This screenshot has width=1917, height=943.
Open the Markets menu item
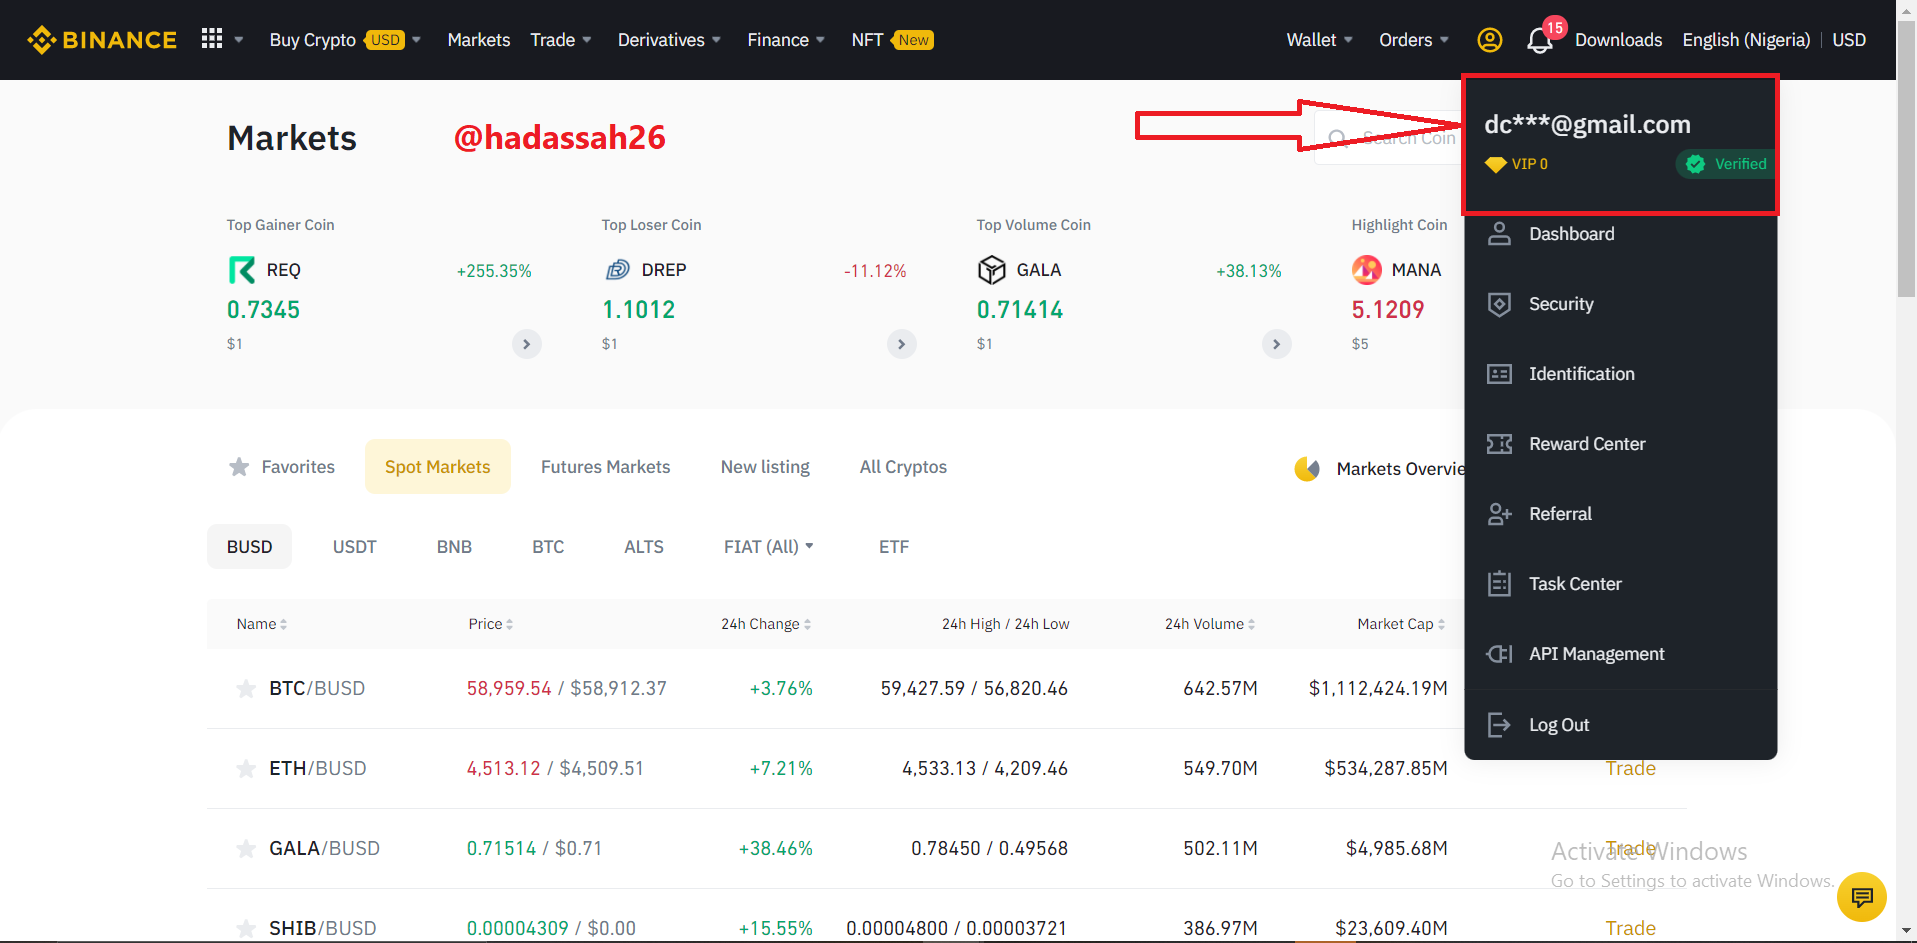pyautogui.click(x=479, y=40)
